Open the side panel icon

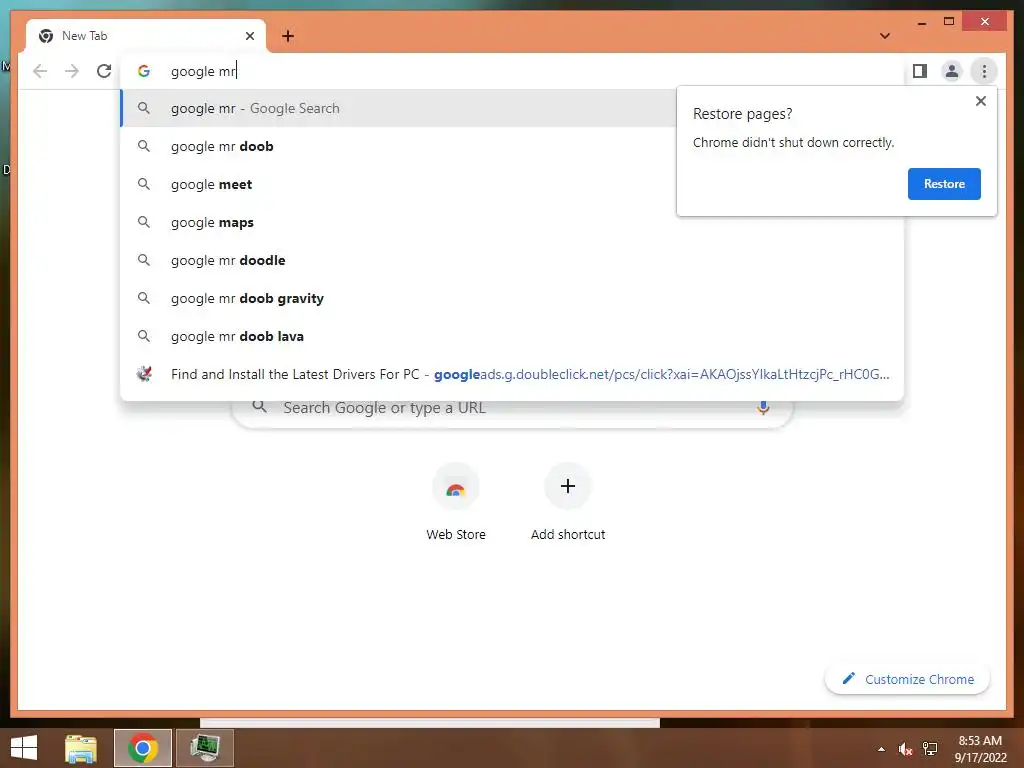[920, 71]
